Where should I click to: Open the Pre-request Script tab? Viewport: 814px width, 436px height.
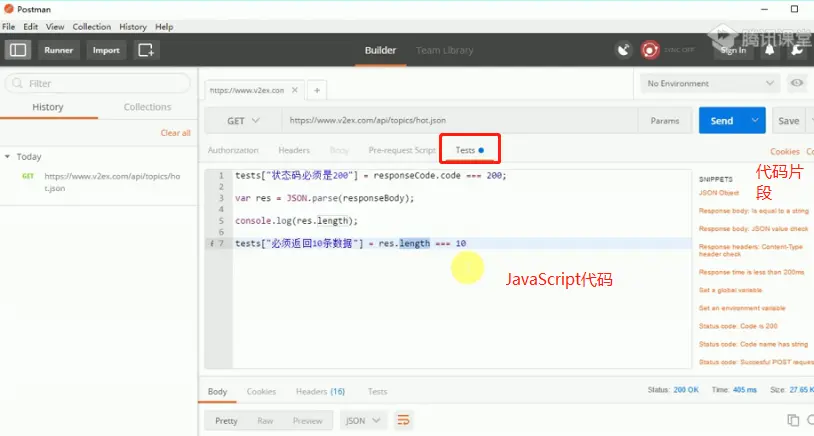click(x=402, y=150)
